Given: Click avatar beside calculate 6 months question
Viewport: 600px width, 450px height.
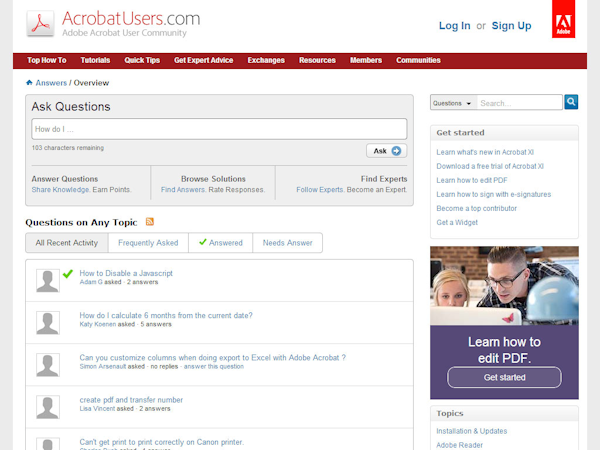Looking at the screenshot, I should (47, 323).
